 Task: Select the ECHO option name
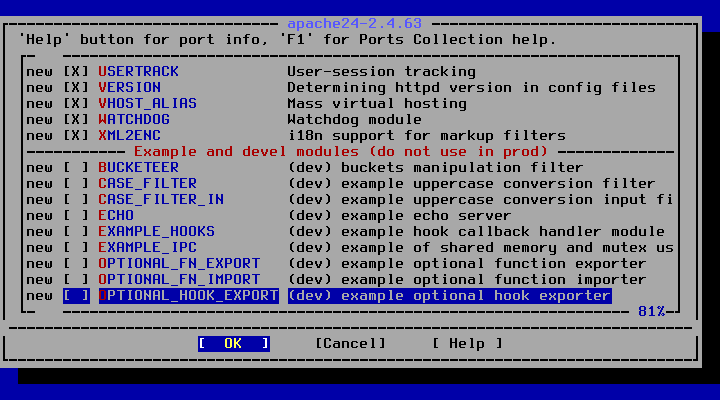click(116, 216)
